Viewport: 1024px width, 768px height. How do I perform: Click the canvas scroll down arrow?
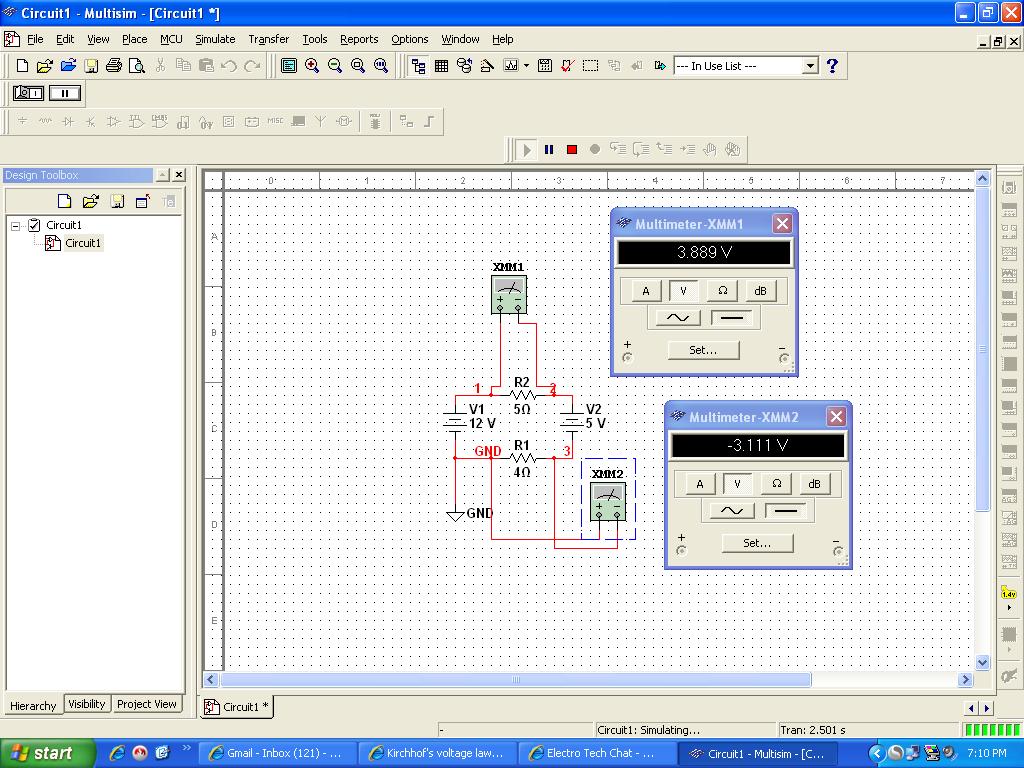pos(982,662)
